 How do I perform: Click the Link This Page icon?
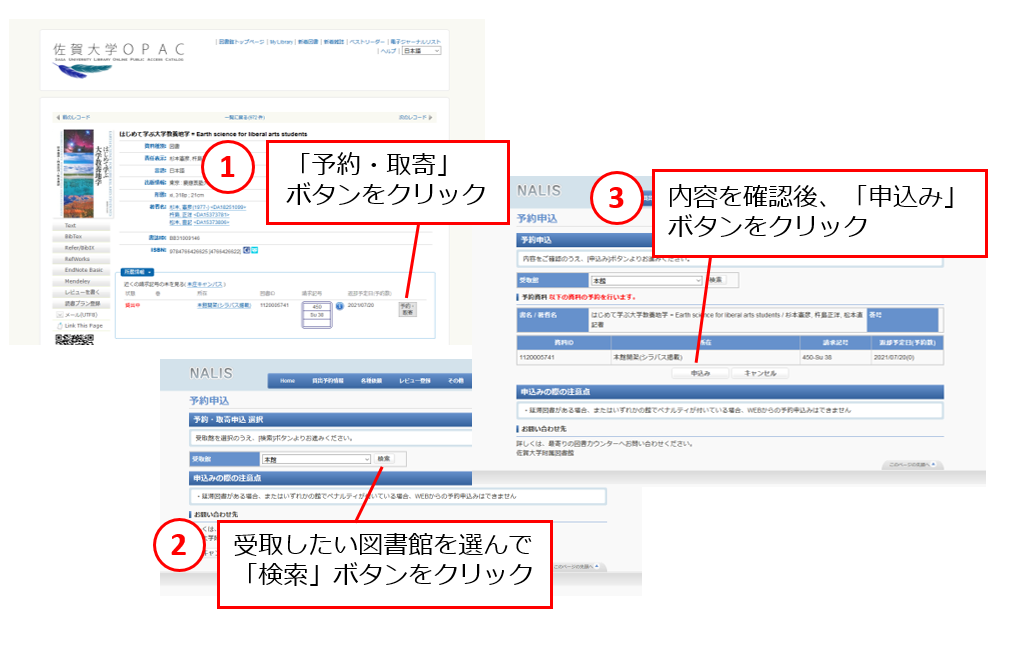click(x=58, y=326)
